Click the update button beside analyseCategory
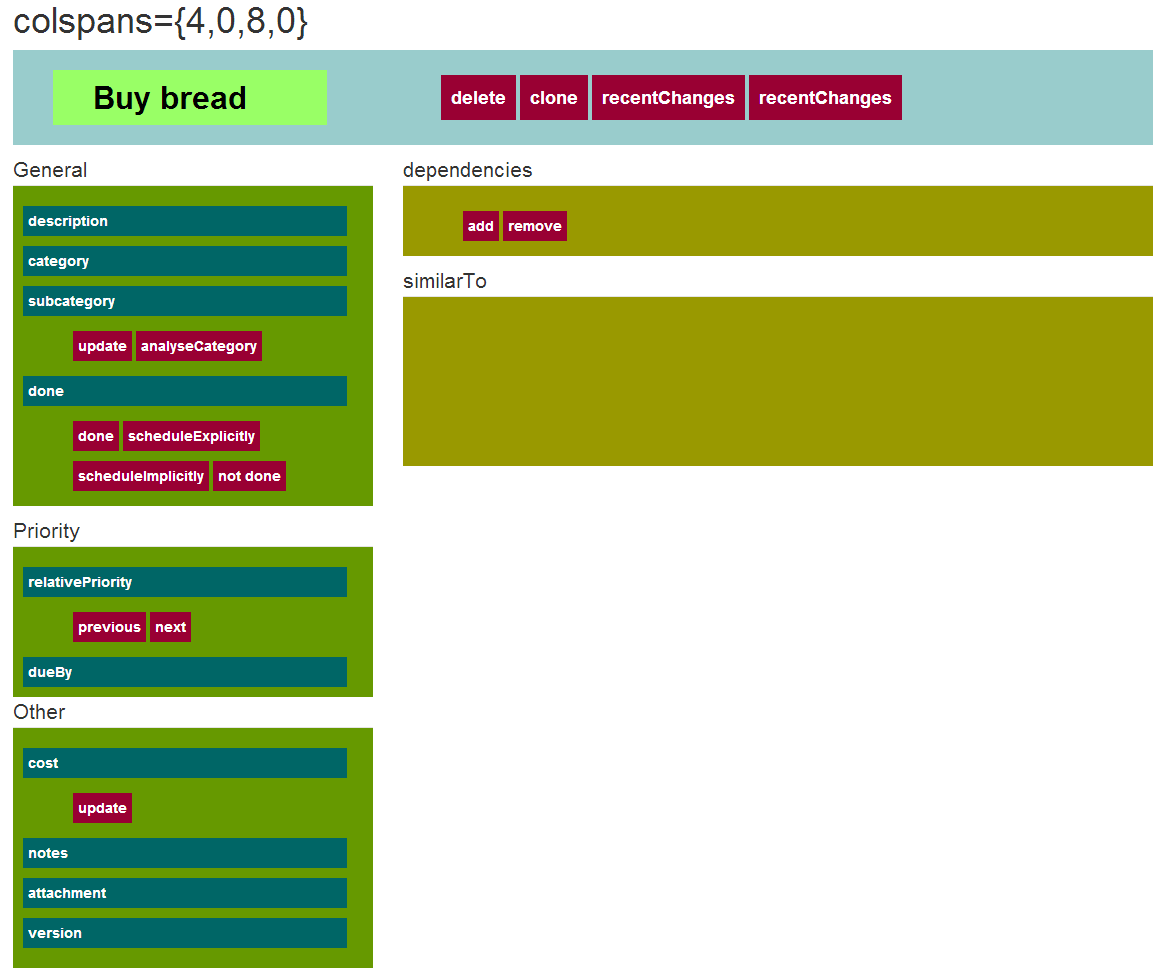 102,346
